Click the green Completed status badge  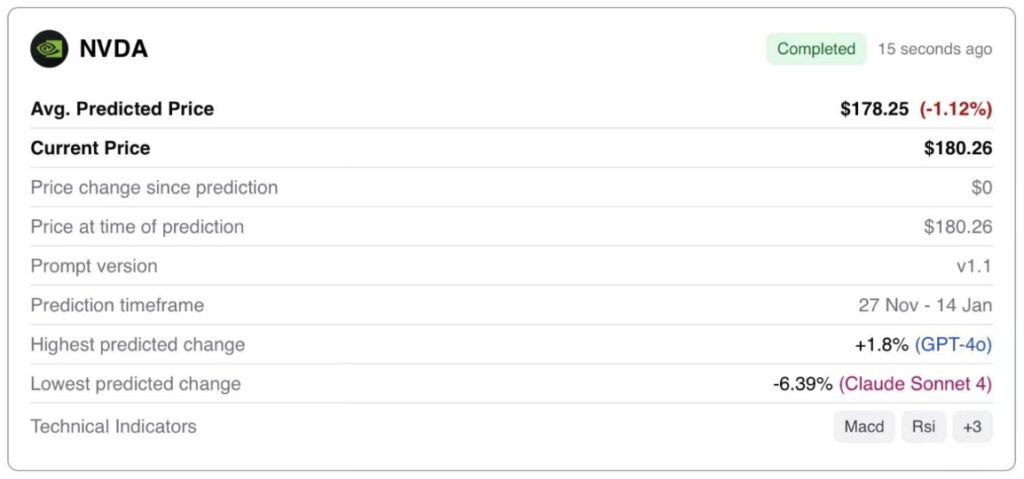[816, 48]
